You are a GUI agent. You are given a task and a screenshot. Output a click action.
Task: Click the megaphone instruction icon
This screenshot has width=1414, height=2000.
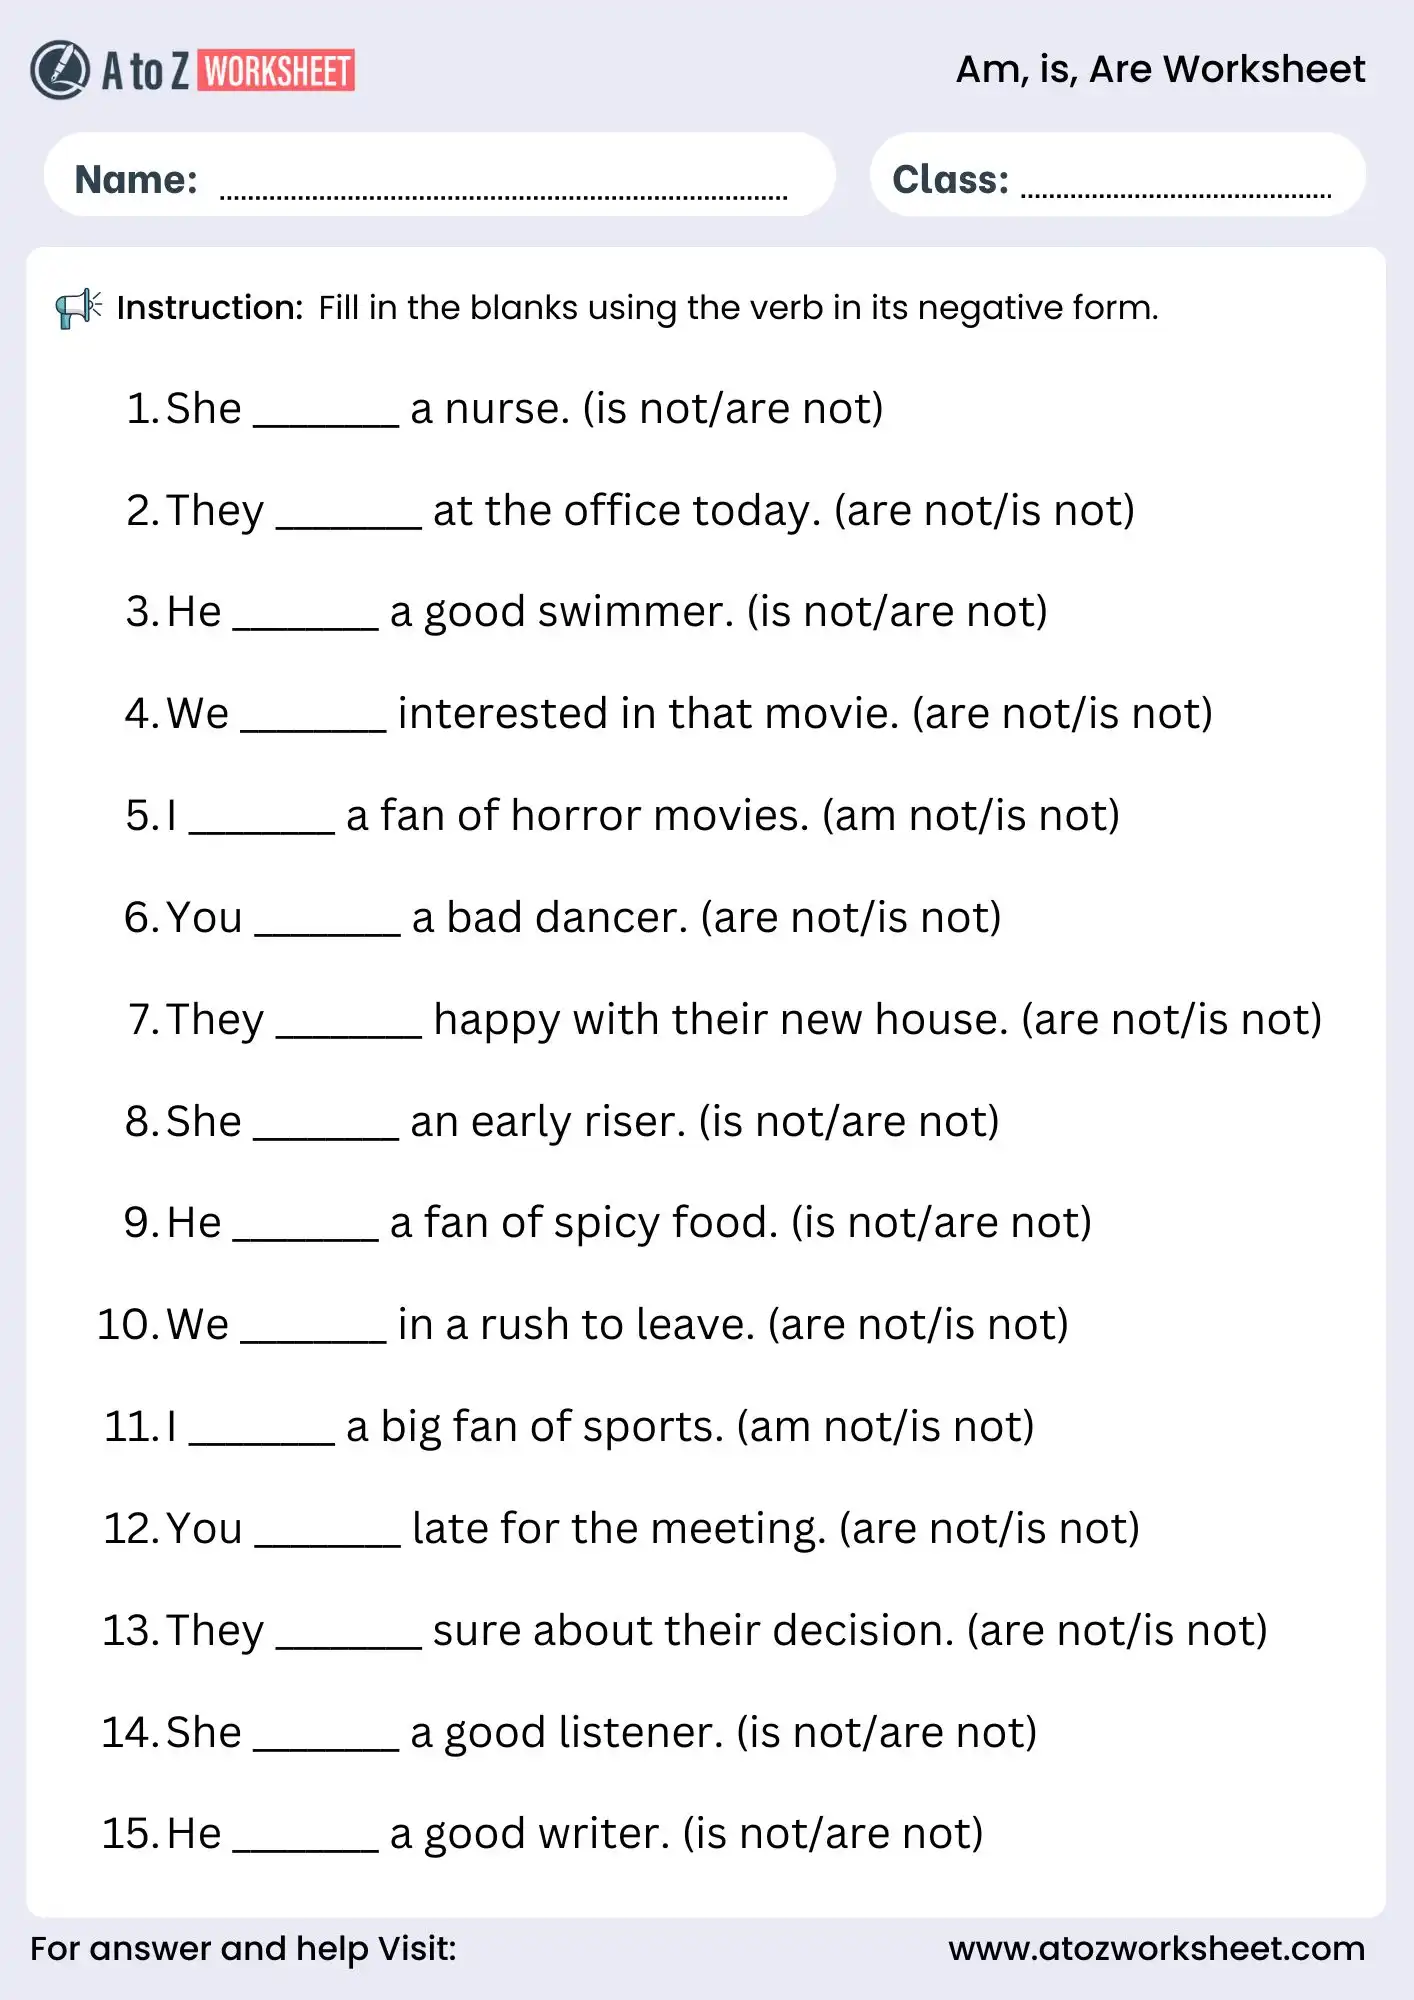click(78, 308)
